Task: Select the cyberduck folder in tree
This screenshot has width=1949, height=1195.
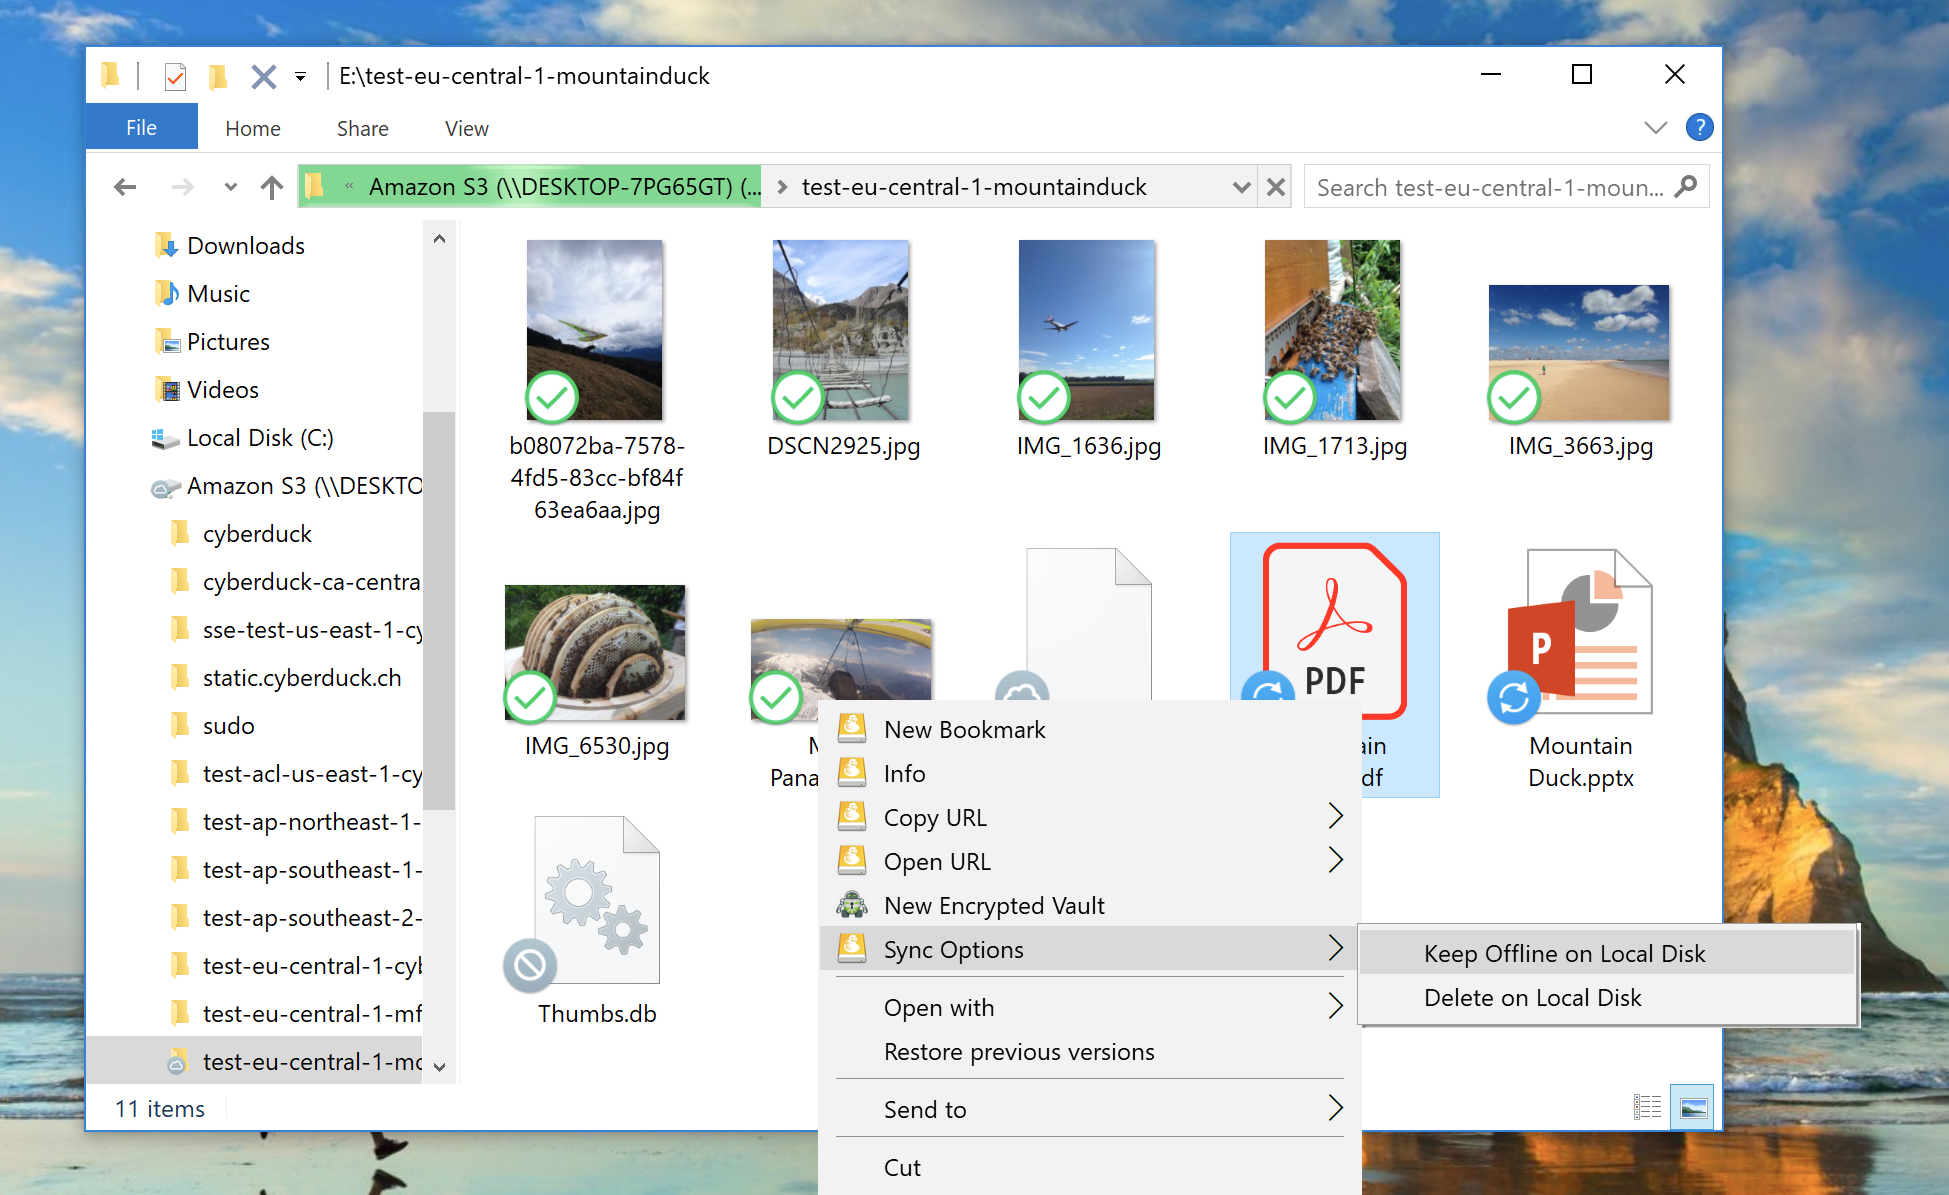Action: point(257,534)
